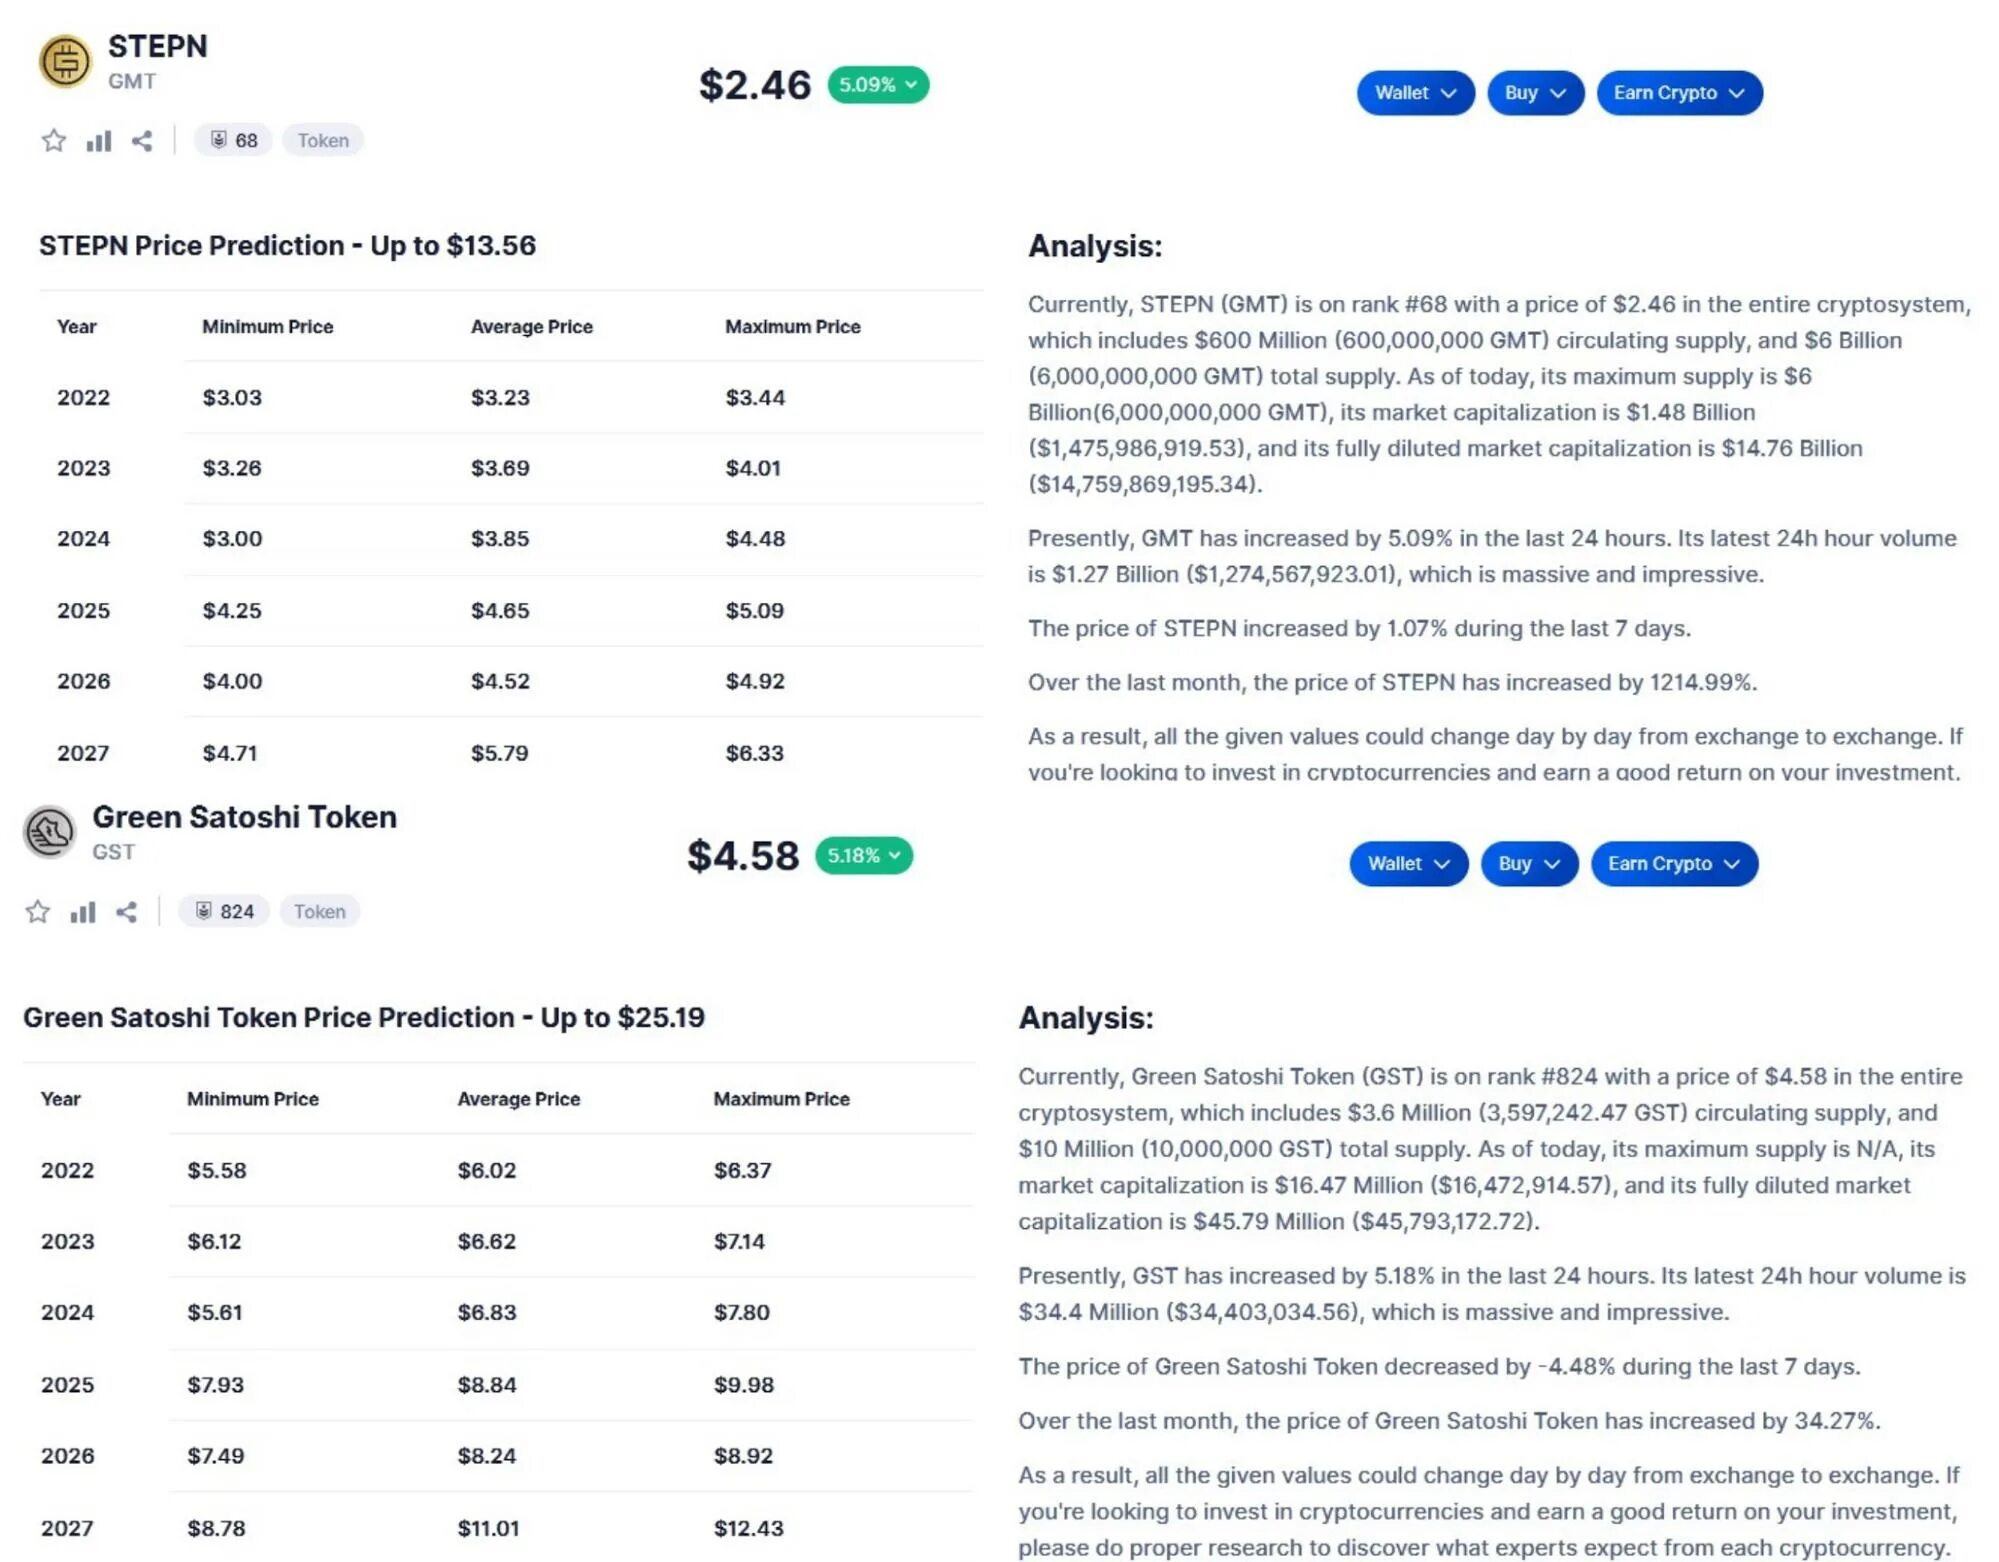Expand the 5.18% price change badge
The image size is (1999, 1562).
863,856
